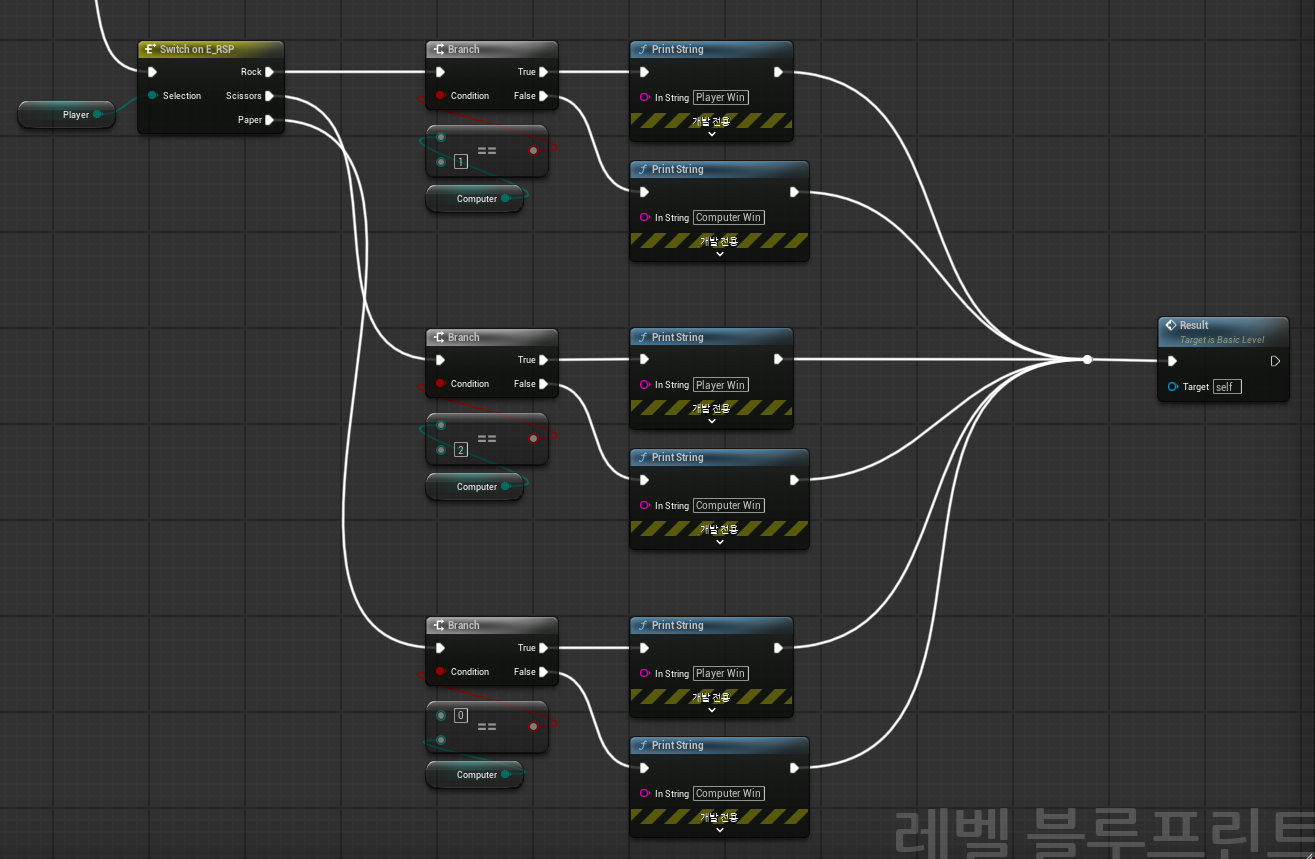Screen dimensions: 1315x859
Task: Click the Condition pin on the Branch above == 0
Action: tap(440, 672)
